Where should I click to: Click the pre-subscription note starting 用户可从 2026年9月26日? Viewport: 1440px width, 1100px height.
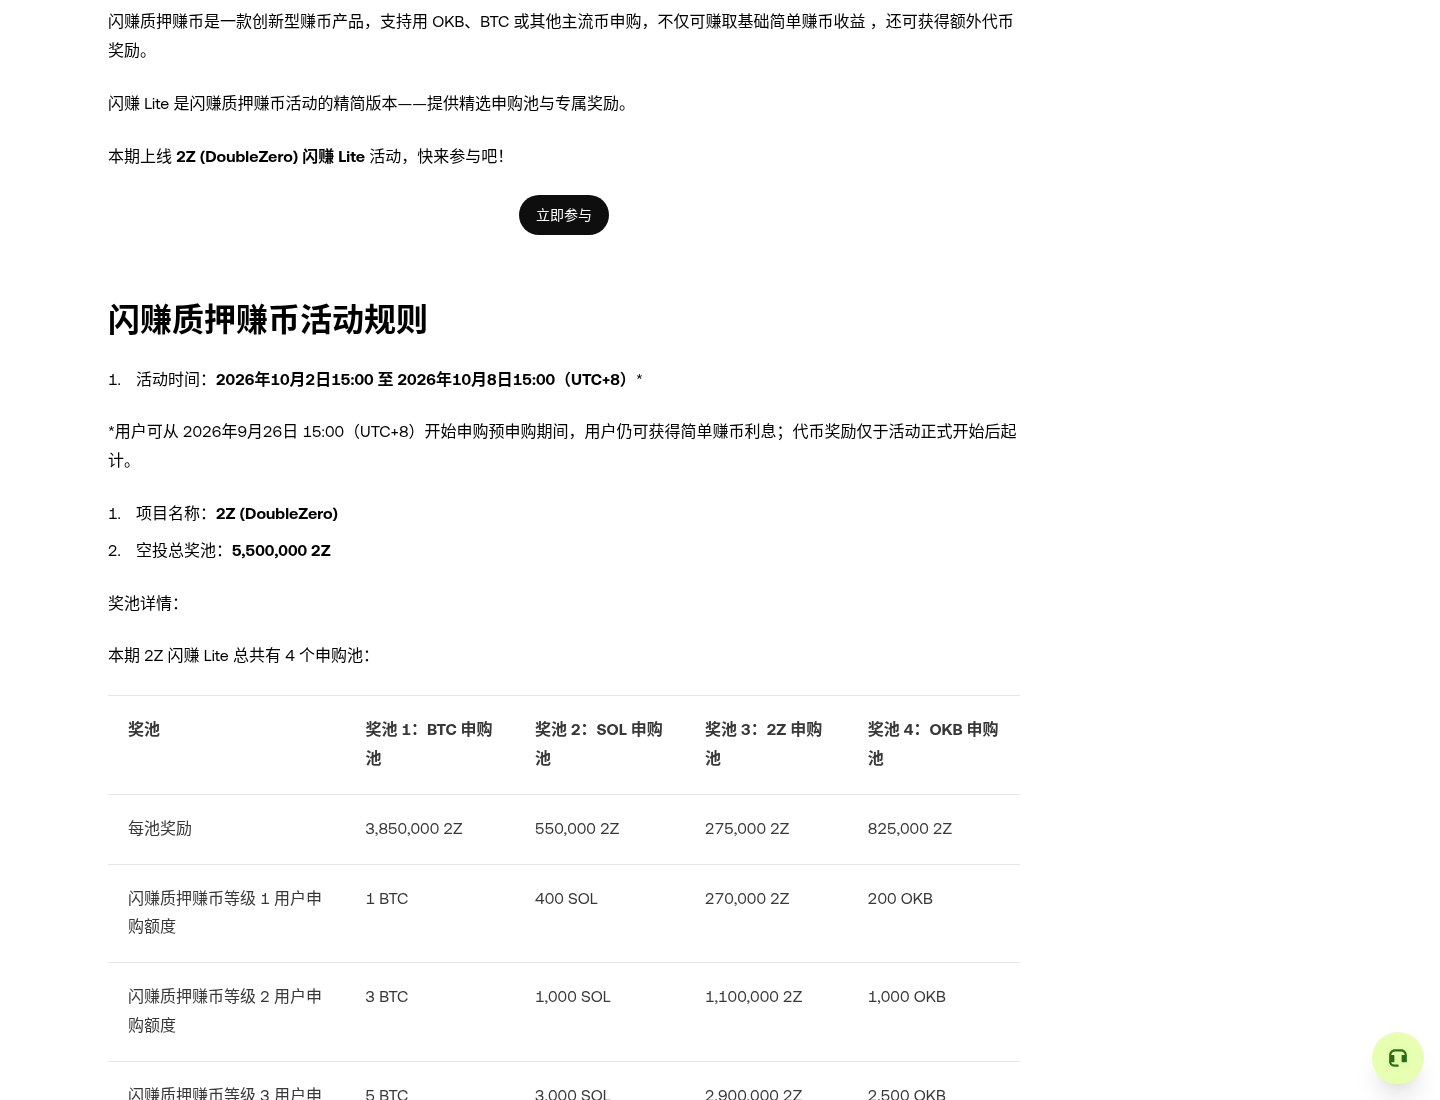pyautogui.click(x=562, y=445)
